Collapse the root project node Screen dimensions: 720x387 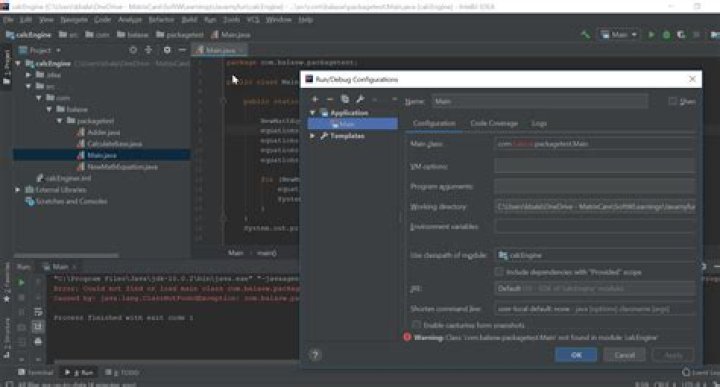tap(18, 63)
